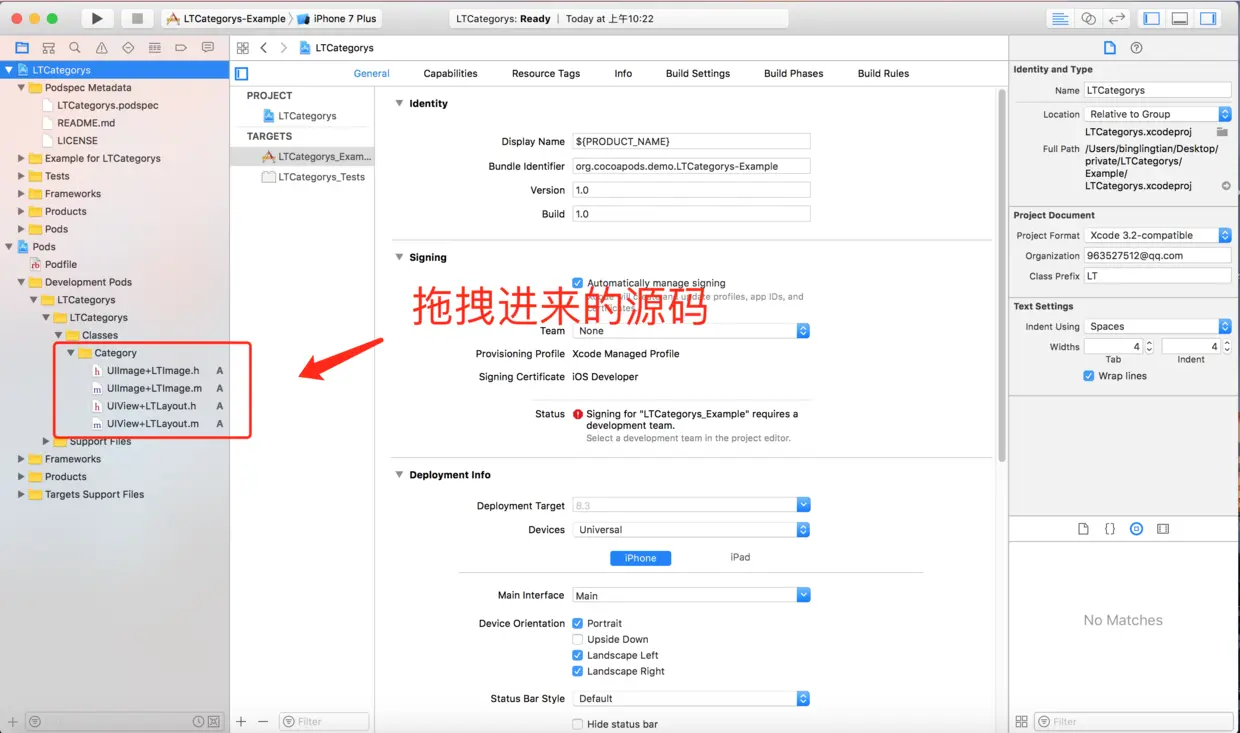Open the Report navigator speech bubble icon
This screenshot has width=1240, height=733.
tap(208, 48)
